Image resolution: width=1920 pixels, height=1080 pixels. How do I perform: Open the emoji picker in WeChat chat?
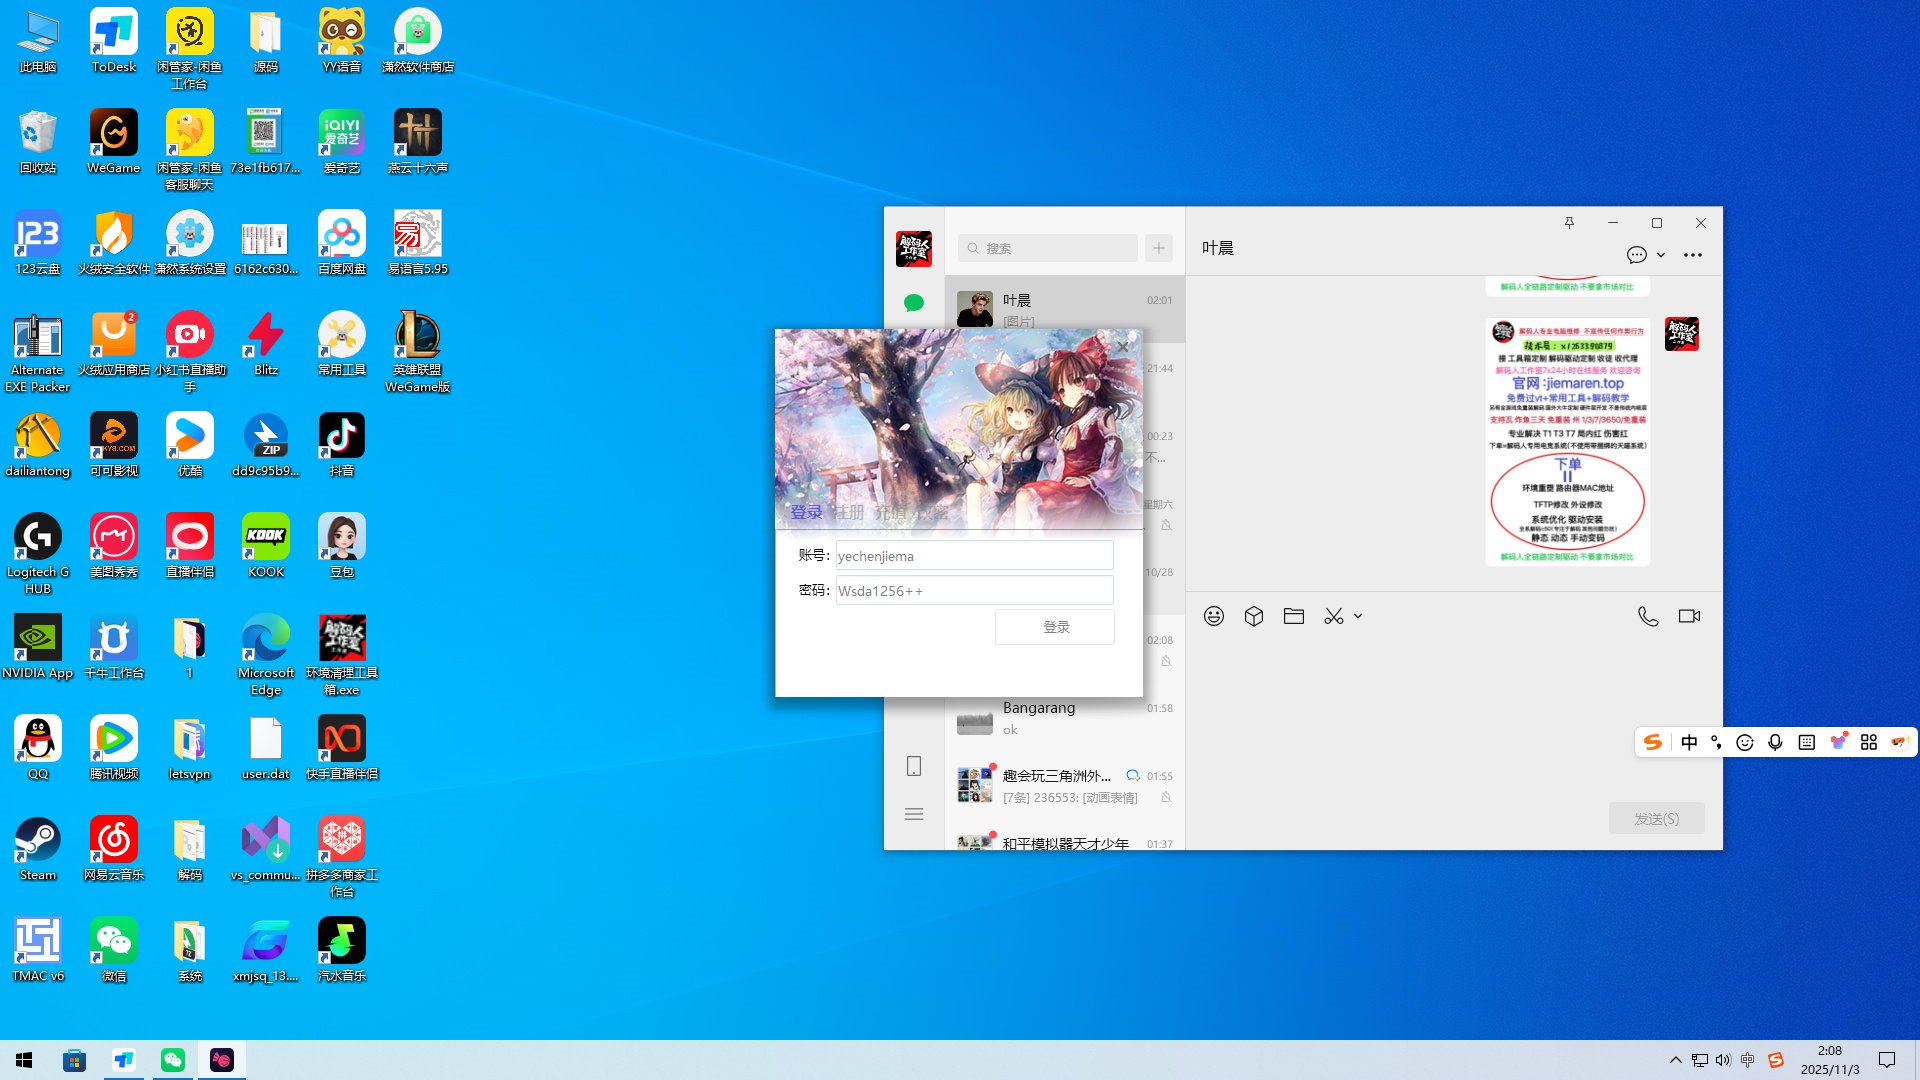(1213, 616)
